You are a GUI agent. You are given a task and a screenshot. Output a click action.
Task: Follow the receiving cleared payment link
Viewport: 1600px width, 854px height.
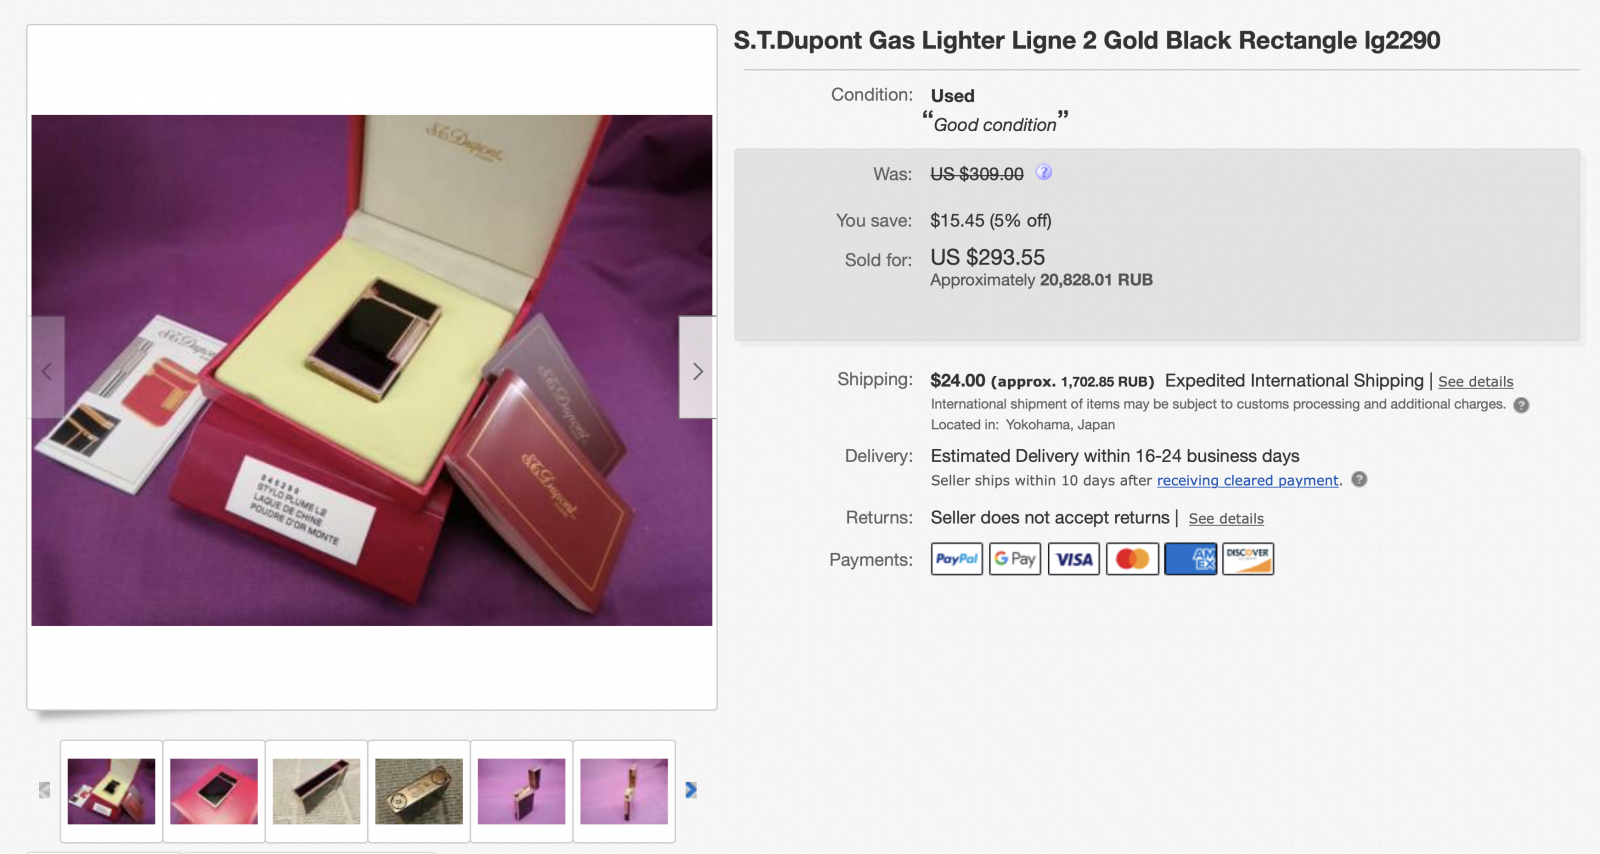pos(1247,481)
